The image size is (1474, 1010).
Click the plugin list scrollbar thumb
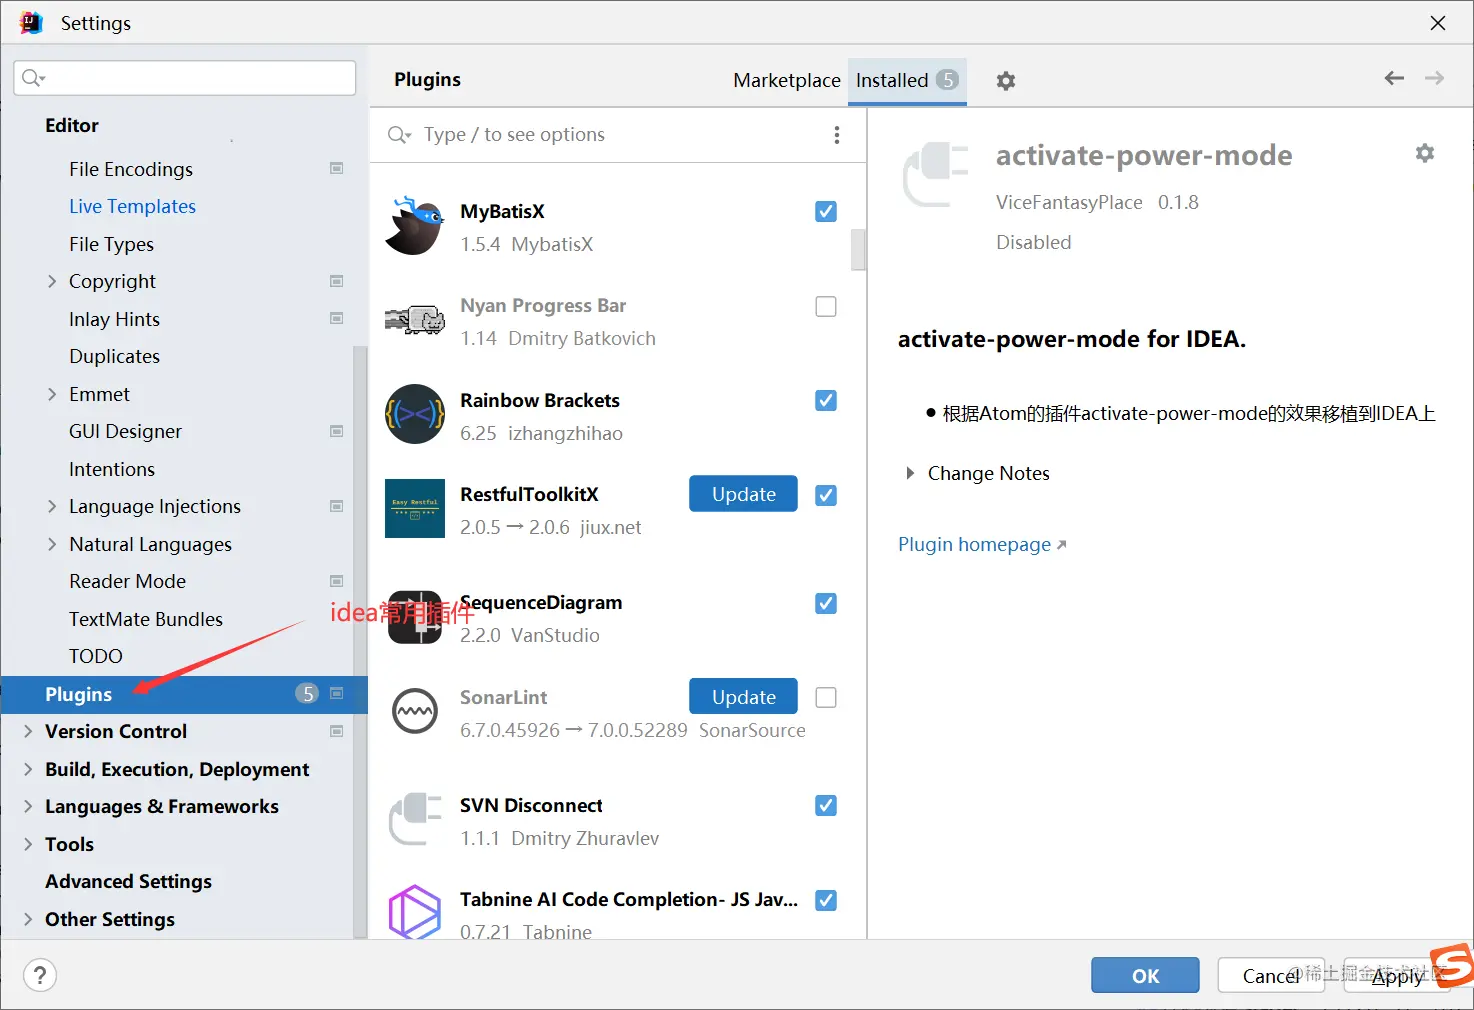click(858, 250)
